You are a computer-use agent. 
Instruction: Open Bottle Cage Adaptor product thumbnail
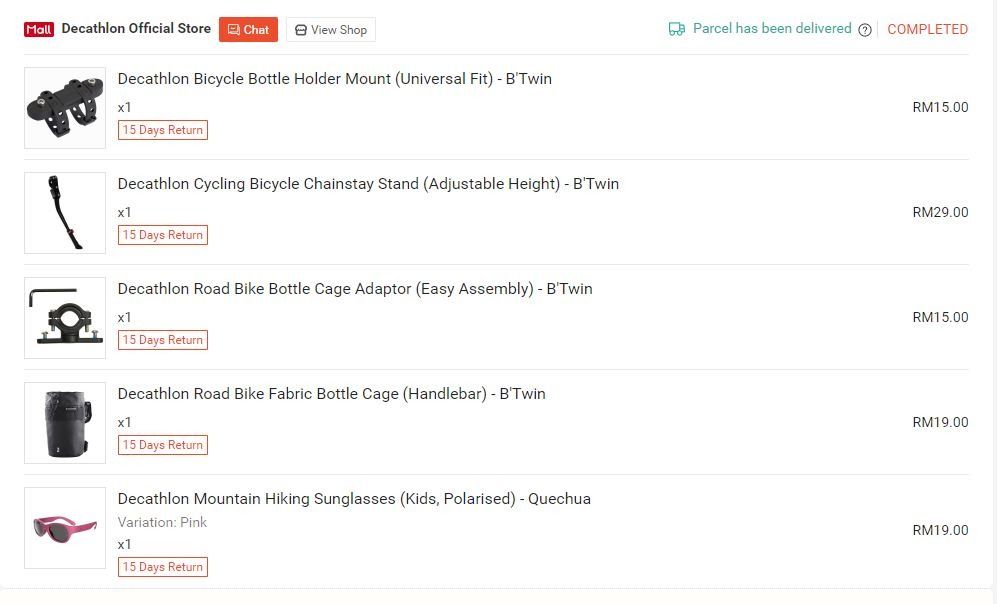click(x=65, y=318)
